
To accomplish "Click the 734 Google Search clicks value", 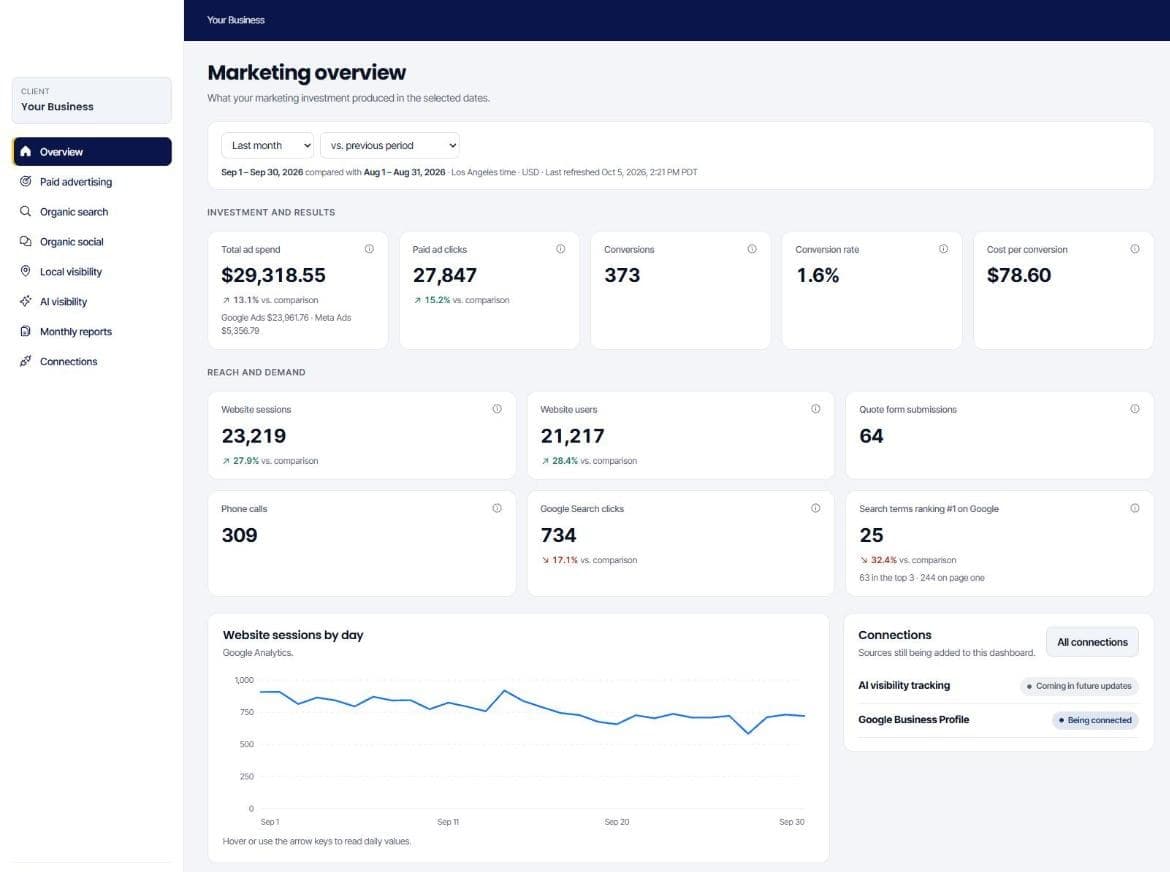I will pyautogui.click(x=558, y=535).
